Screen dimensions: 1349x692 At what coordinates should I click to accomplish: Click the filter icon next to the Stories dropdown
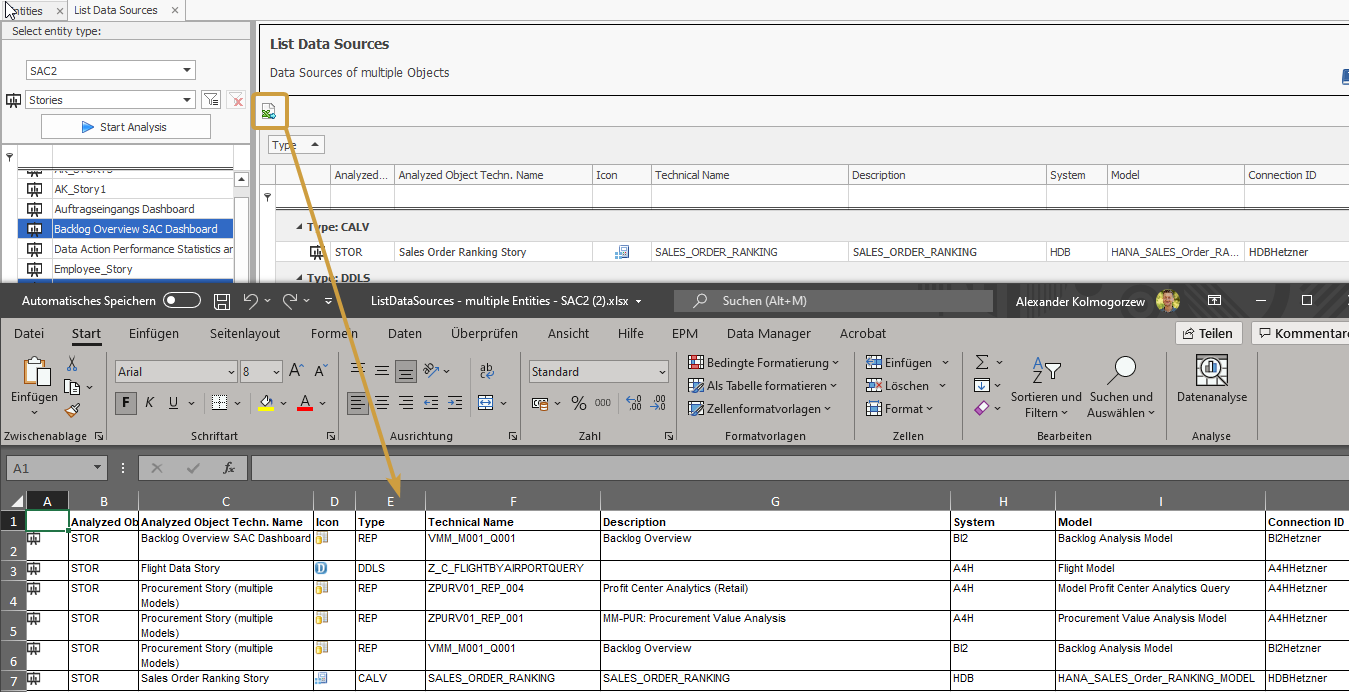(x=211, y=99)
